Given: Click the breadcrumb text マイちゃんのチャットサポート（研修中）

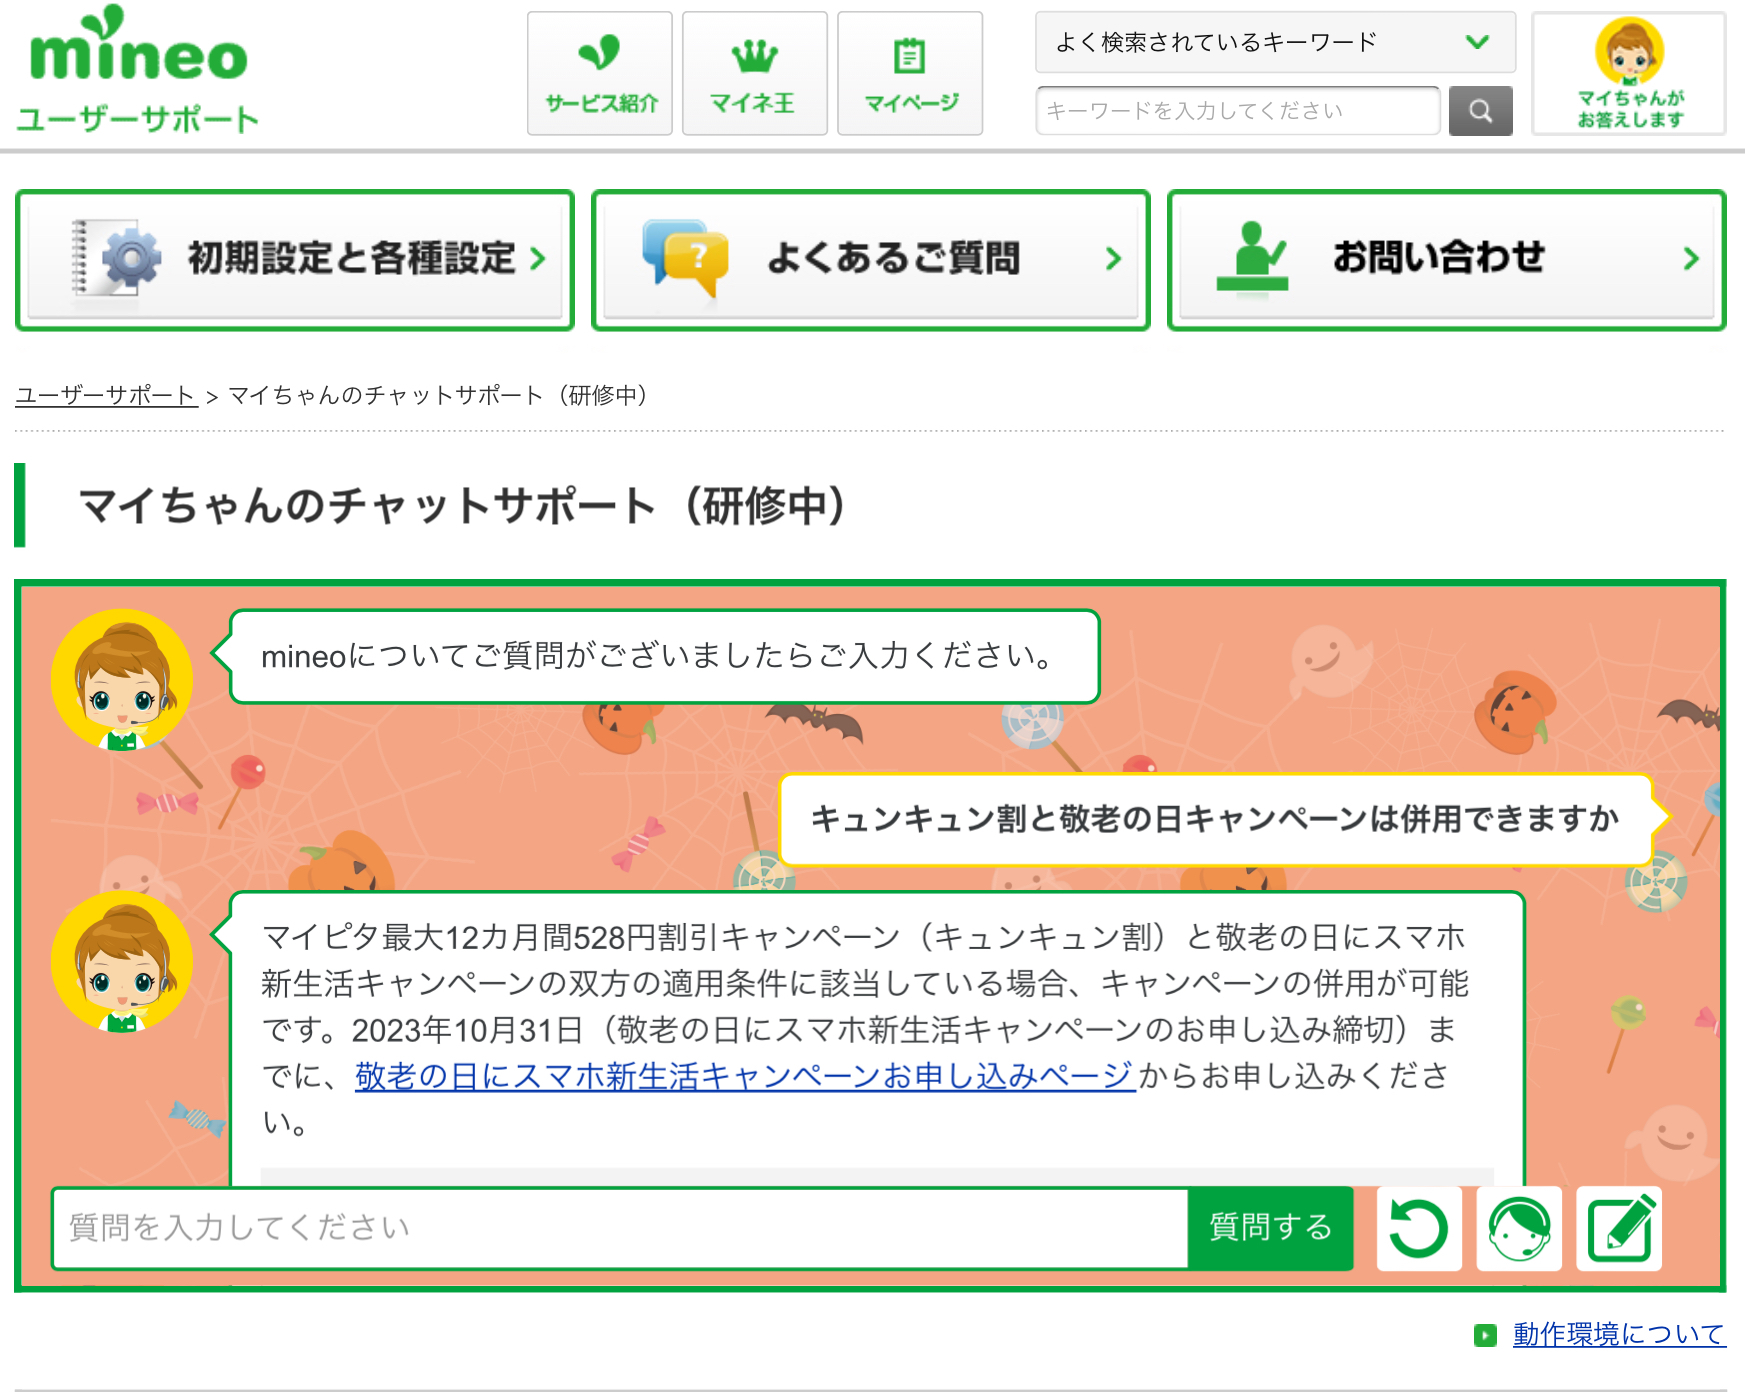Looking at the screenshot, I should coord(438,395).
